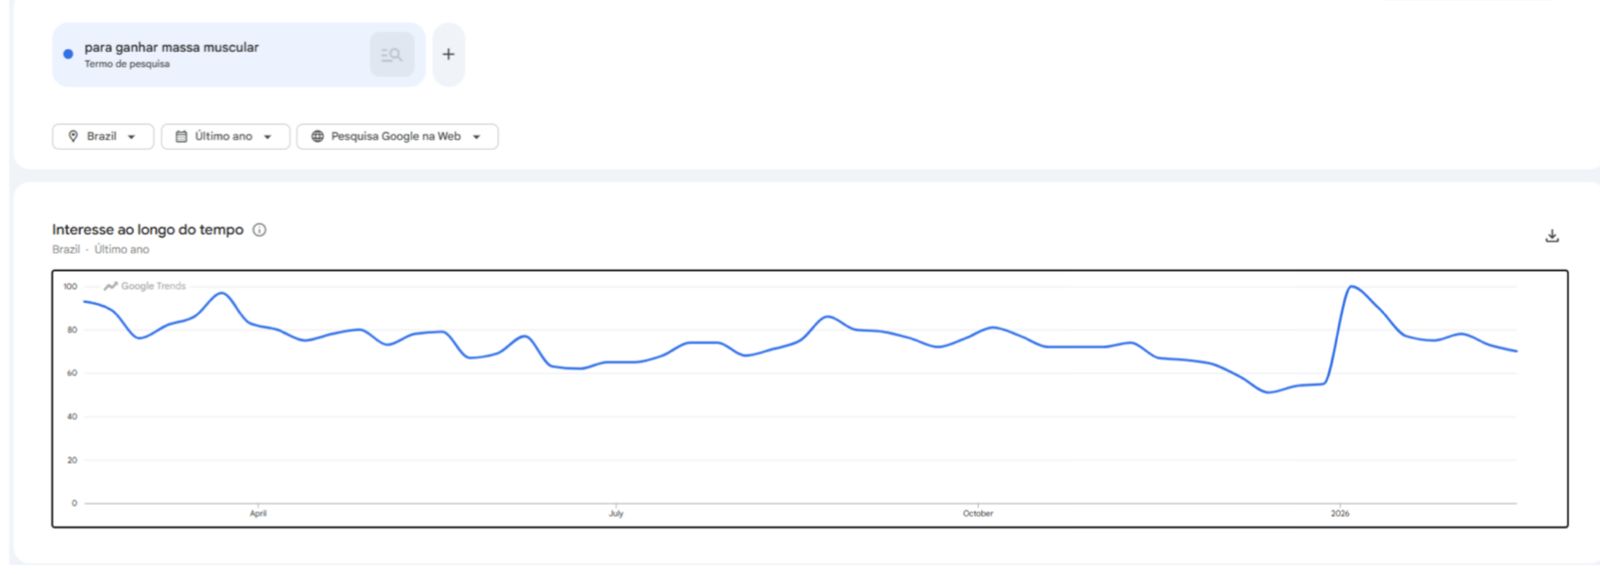Click the 2026 label on time axis
The image size is (1600, 574).
(x=1339, y=513)
